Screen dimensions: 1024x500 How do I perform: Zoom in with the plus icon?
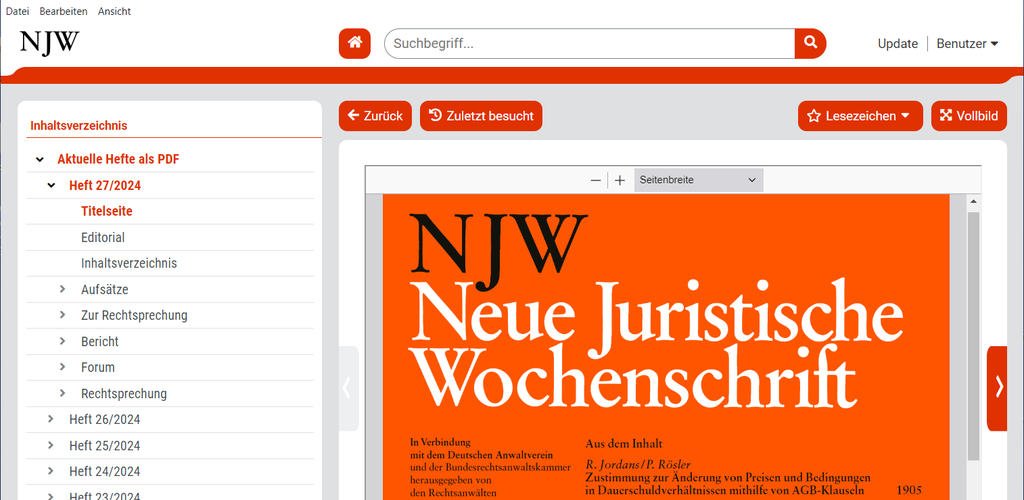point(620,180)
